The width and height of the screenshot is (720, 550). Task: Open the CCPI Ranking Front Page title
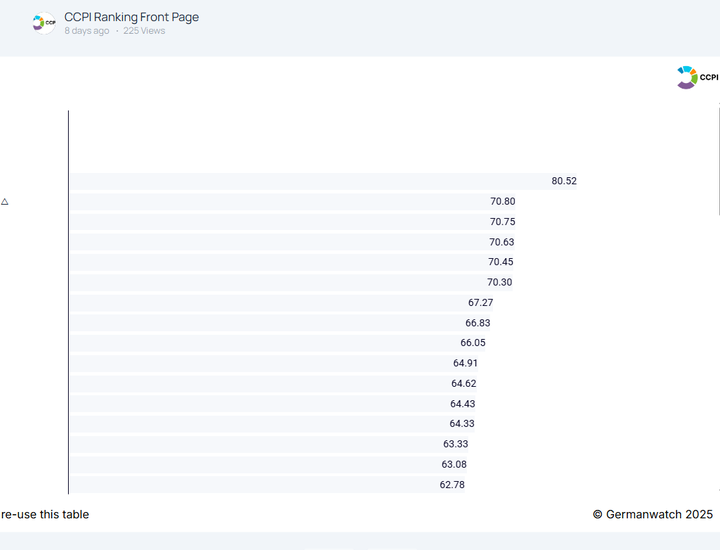(131, 17)
